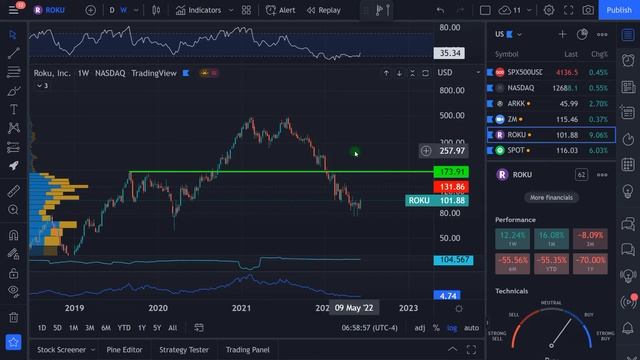The width and height of the screenshot is (640, 360).
Task: Select the 1D time range
Action: (42, 328)
